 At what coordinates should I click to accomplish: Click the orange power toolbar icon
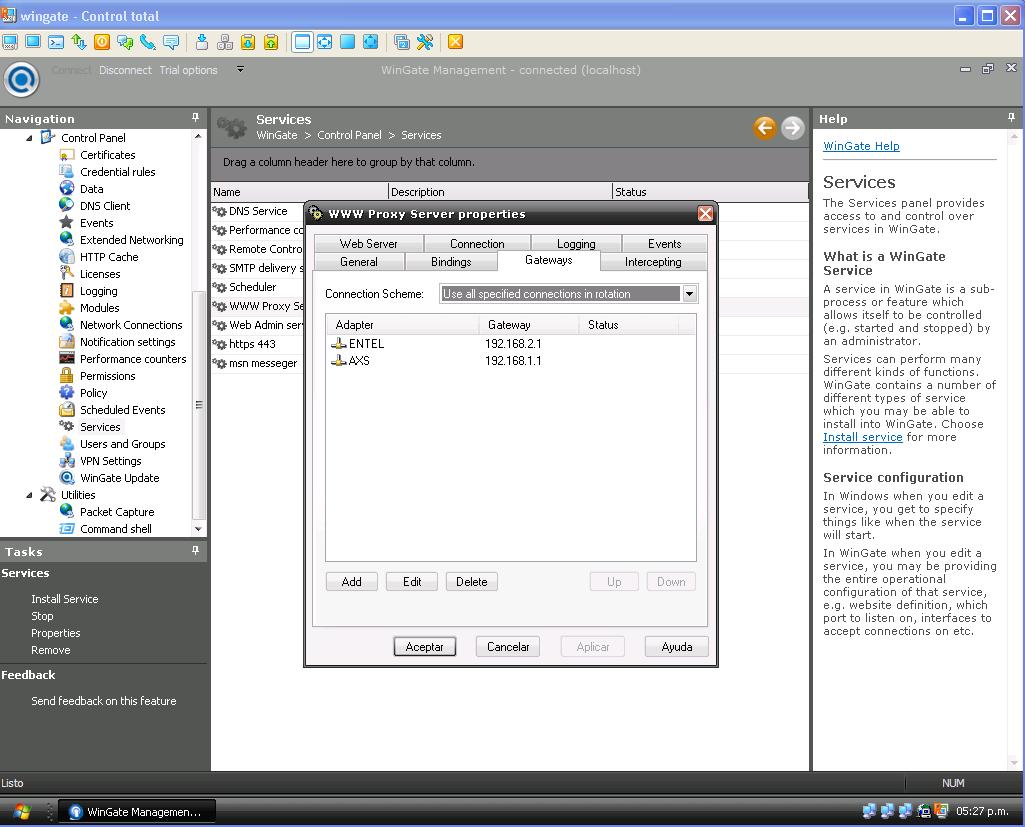tap(102, 42)
